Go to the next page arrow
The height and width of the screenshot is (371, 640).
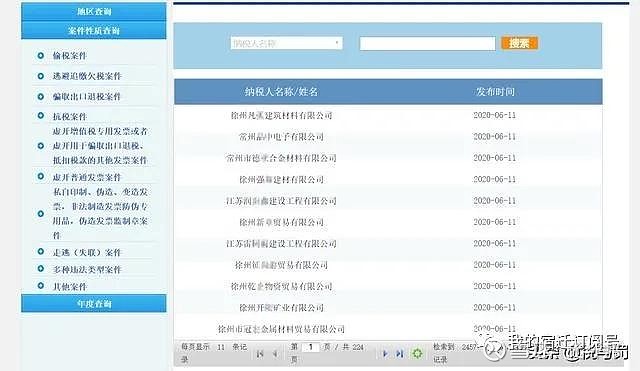[384, 353]
